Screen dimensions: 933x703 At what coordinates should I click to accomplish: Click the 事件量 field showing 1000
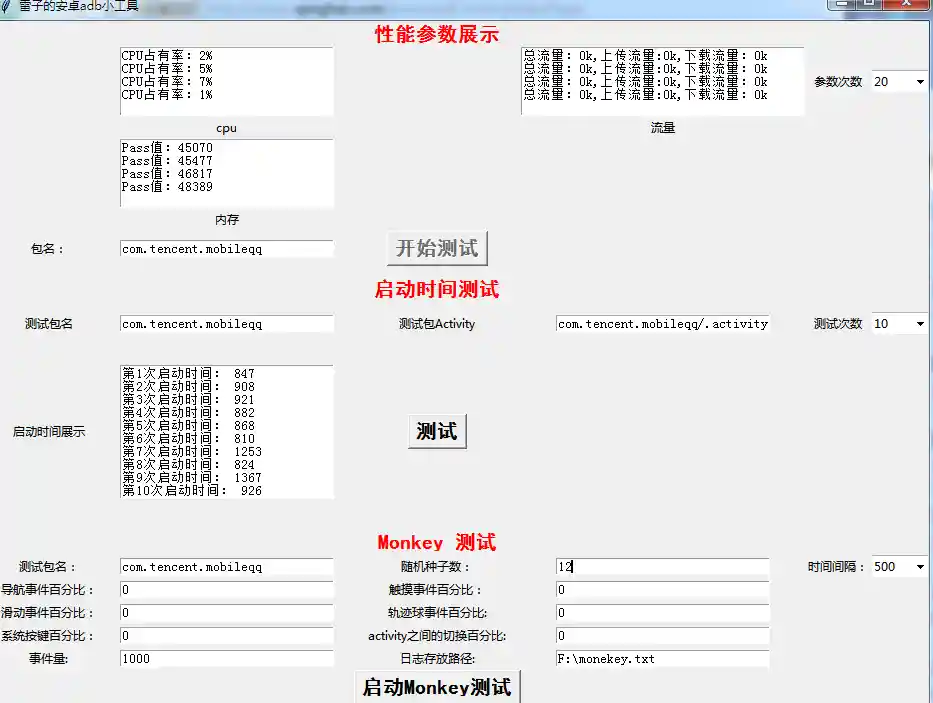(225, 658)
